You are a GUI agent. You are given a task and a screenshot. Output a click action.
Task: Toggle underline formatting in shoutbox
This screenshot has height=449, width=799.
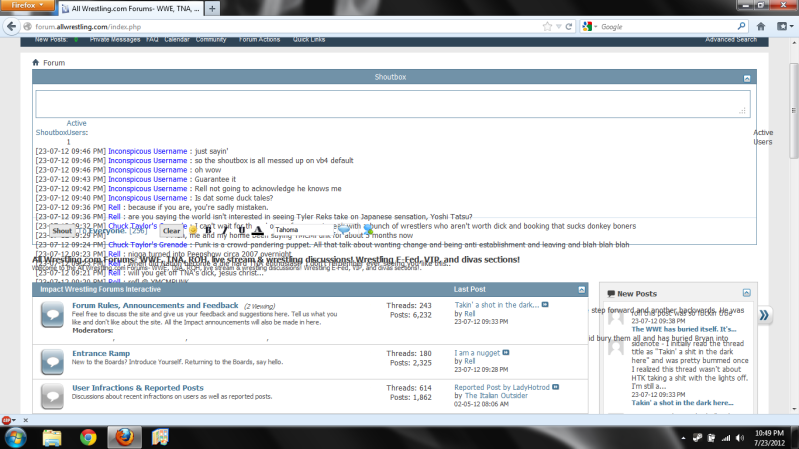[x=242, y=230]
